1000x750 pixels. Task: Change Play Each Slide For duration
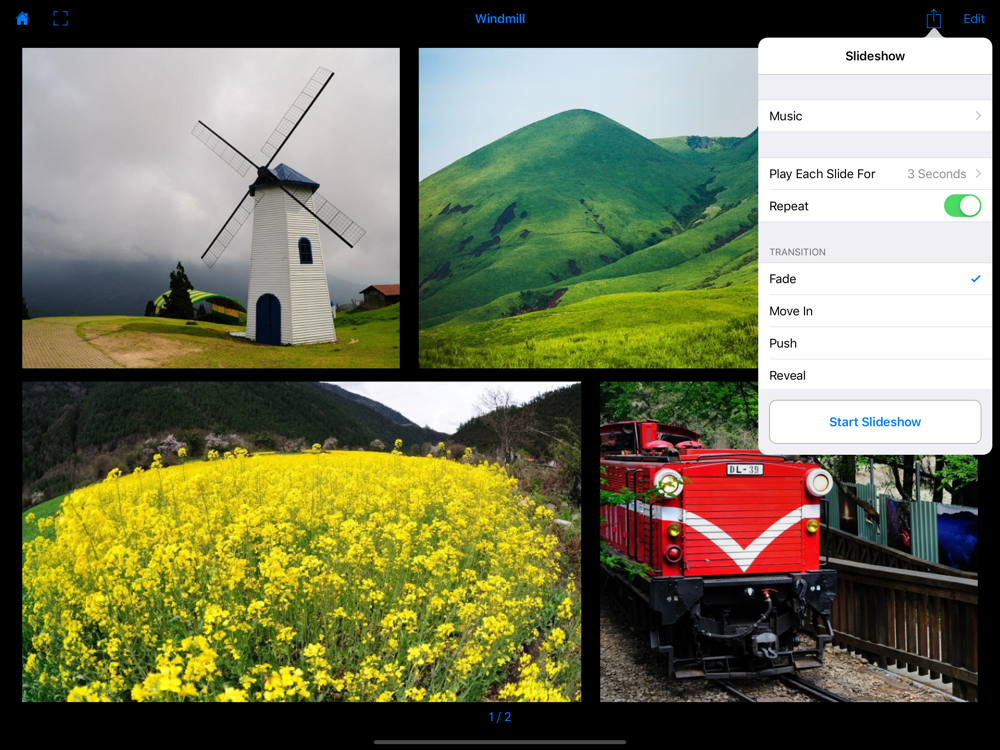[874, 173]
